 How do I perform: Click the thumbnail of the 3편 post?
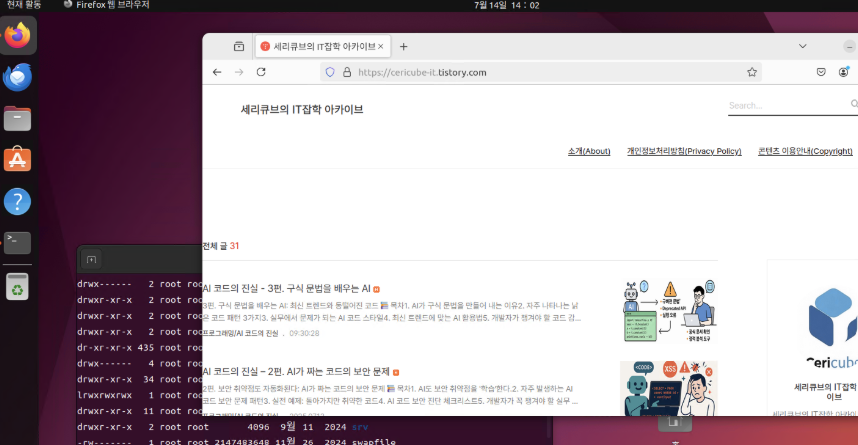point(669,311)
